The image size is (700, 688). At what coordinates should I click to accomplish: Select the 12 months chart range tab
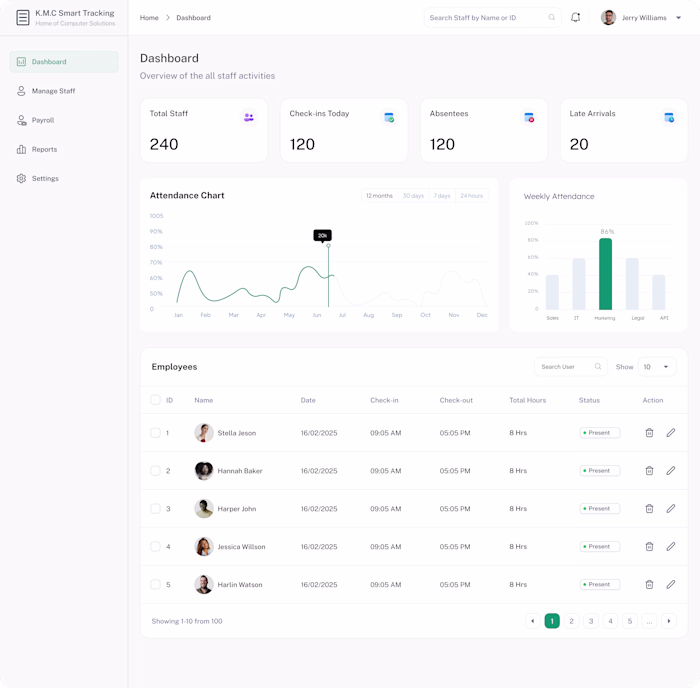379,196
